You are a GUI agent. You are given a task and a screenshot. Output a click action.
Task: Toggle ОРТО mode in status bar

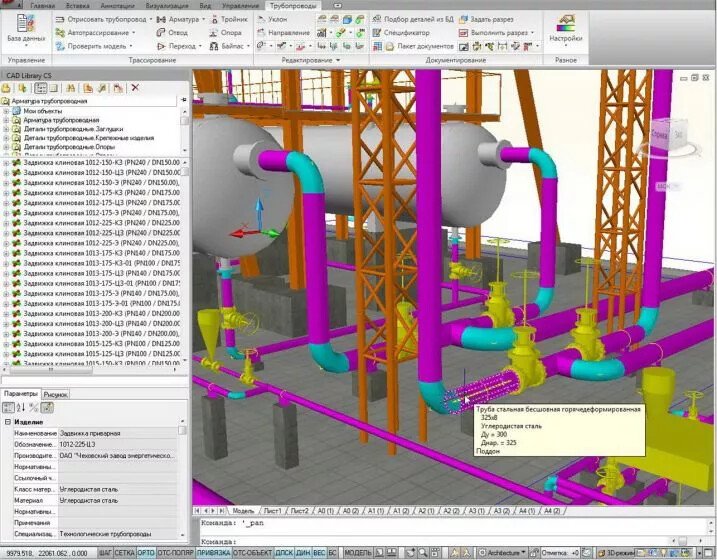[x=146, y=553]
